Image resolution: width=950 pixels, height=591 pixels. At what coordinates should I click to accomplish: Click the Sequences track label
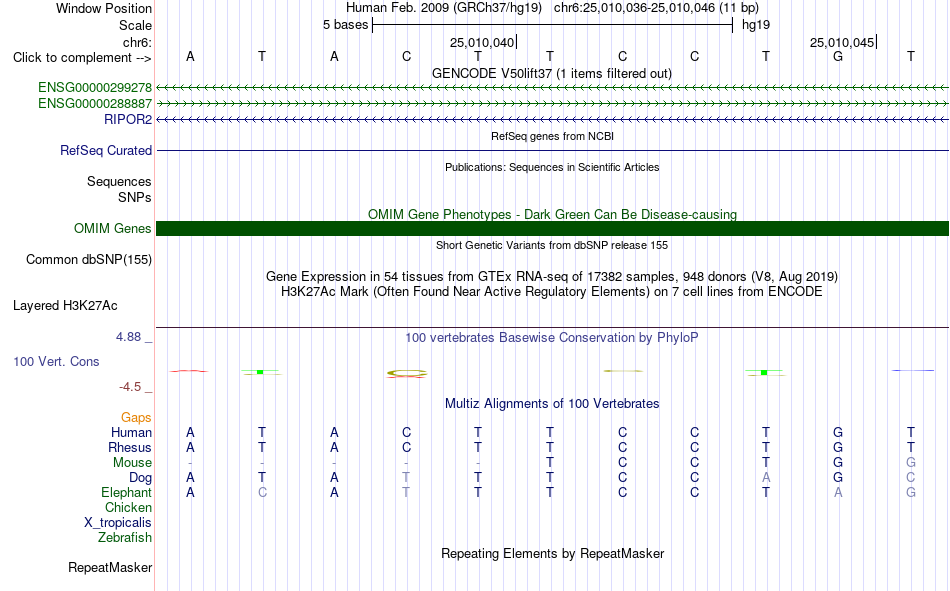119,181
